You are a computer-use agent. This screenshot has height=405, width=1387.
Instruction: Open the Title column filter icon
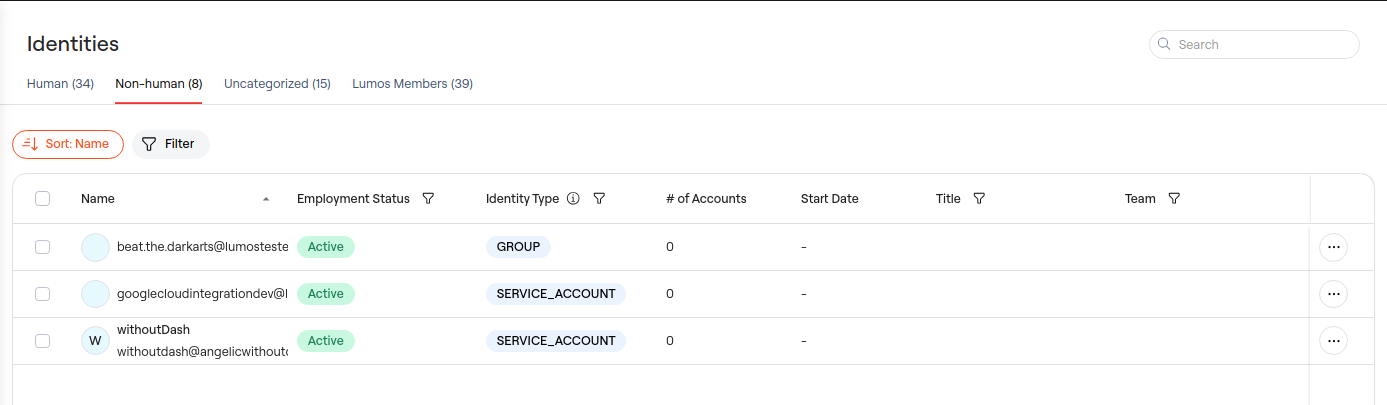click(x=979, y=199)
